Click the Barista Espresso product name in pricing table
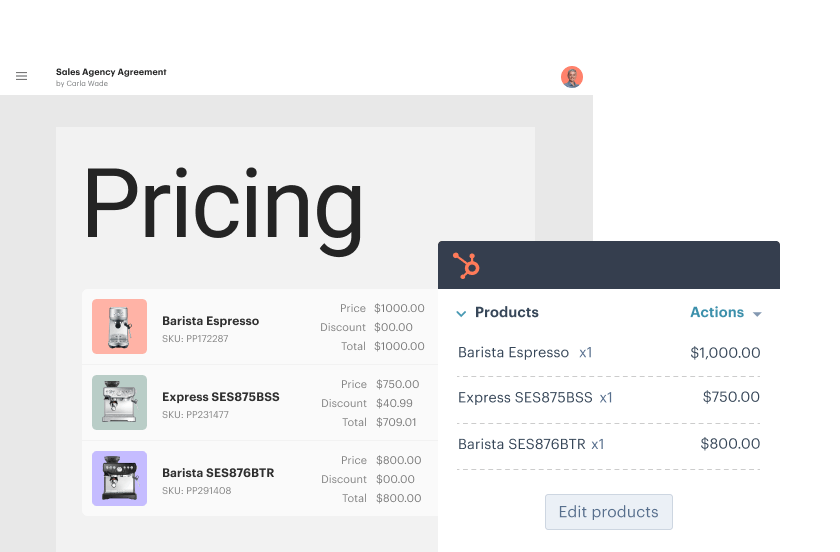This screenshot has height=552, width=840. pos(211,320)
